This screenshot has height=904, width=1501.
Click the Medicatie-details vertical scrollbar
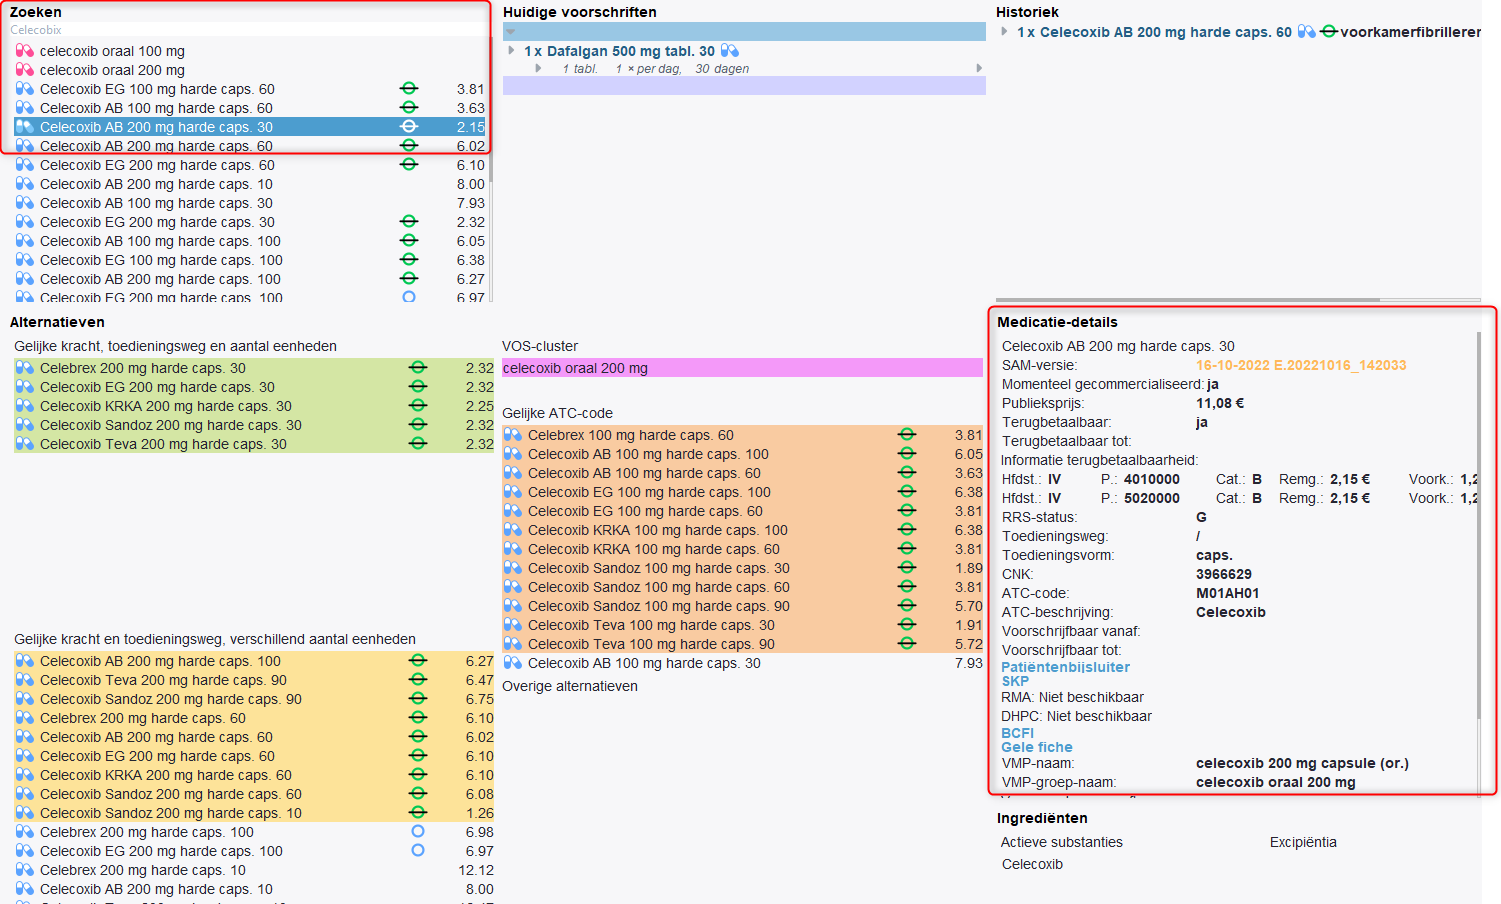tap(1479, 525)
